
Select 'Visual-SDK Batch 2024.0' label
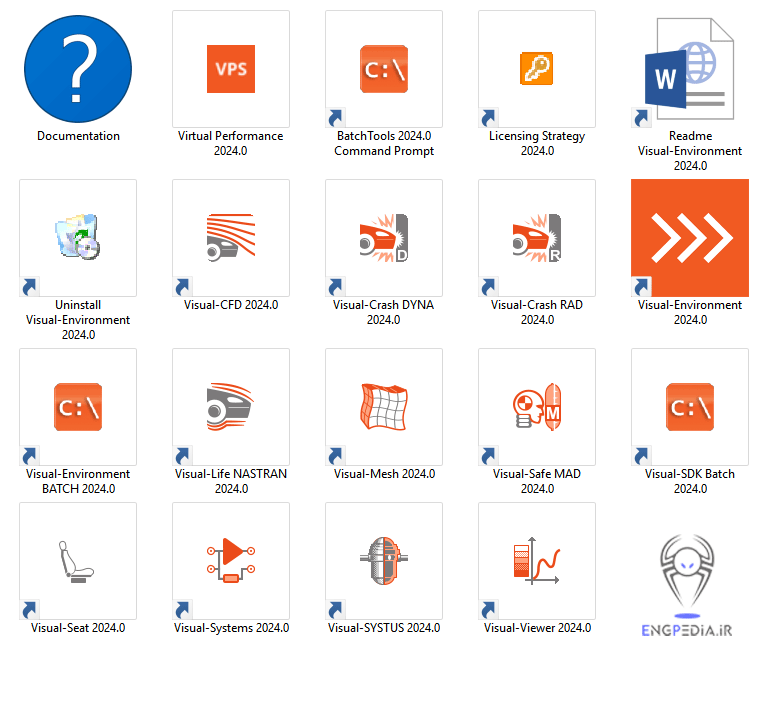[x=690, y=481]
